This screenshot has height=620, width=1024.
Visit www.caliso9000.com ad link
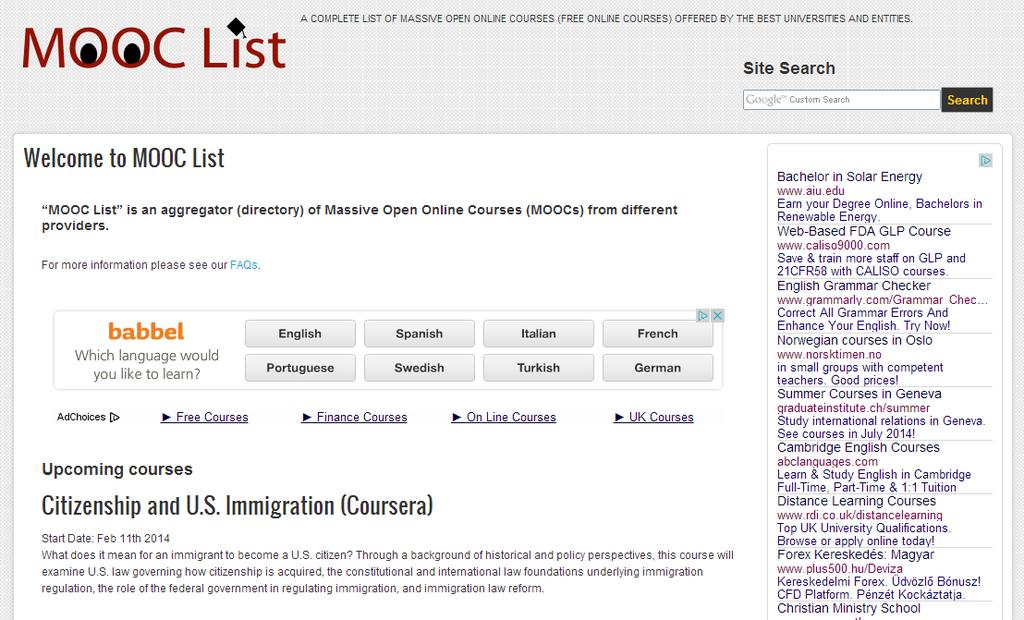click(x=833, y=246)
